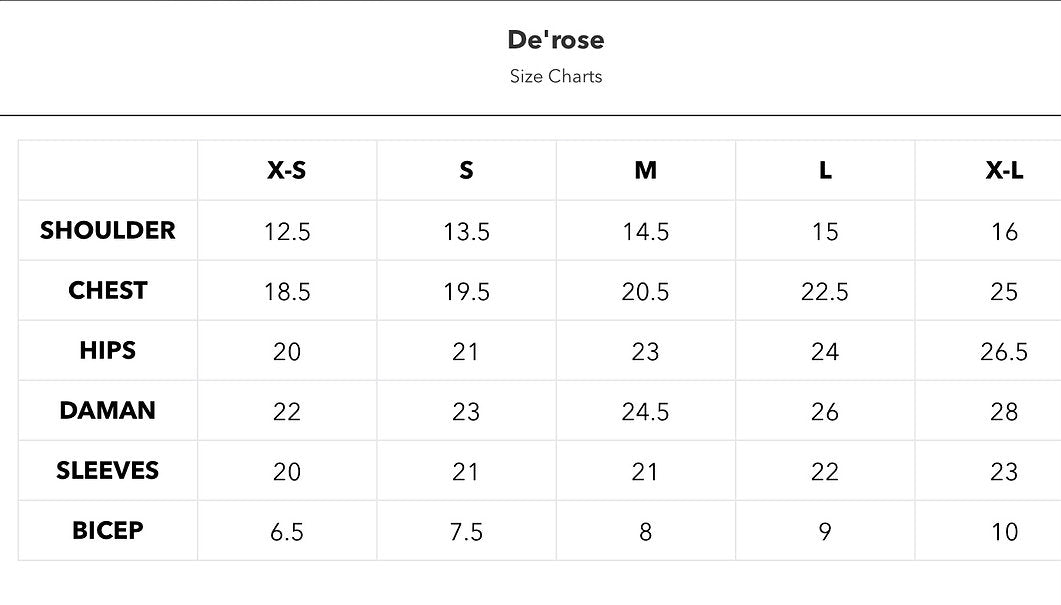Screen dimensions: 1061x605
Task: Select the X-S column header
Action: pyautogui.click(x=286, y=170)
